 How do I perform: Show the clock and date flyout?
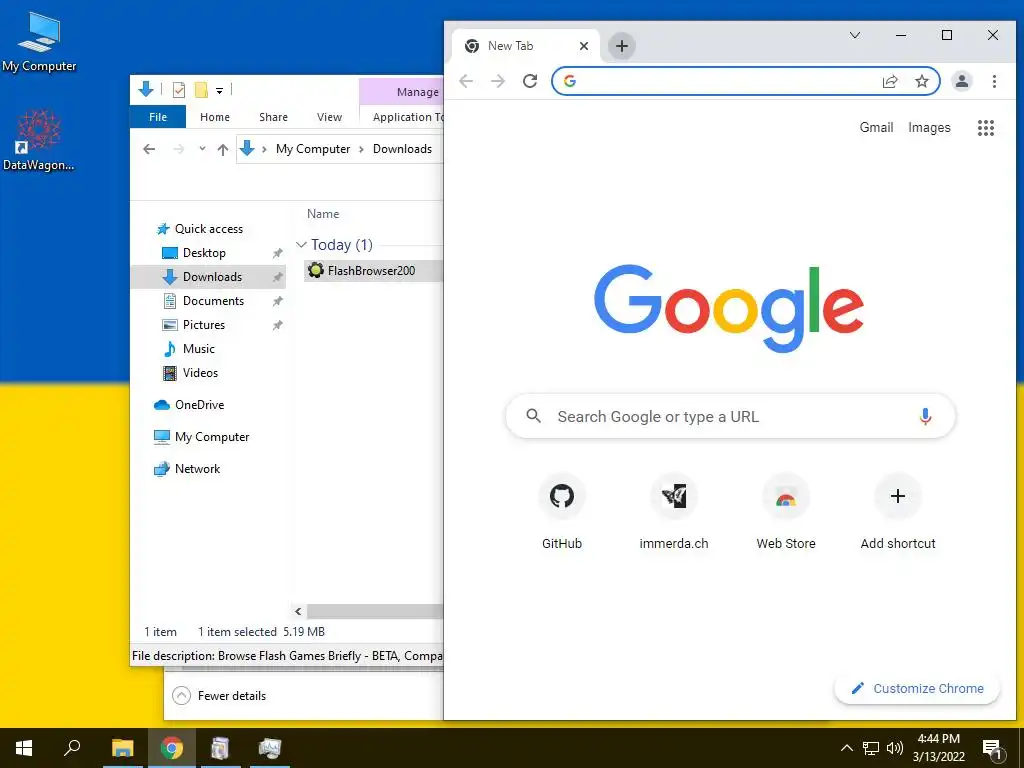[938, 748]
